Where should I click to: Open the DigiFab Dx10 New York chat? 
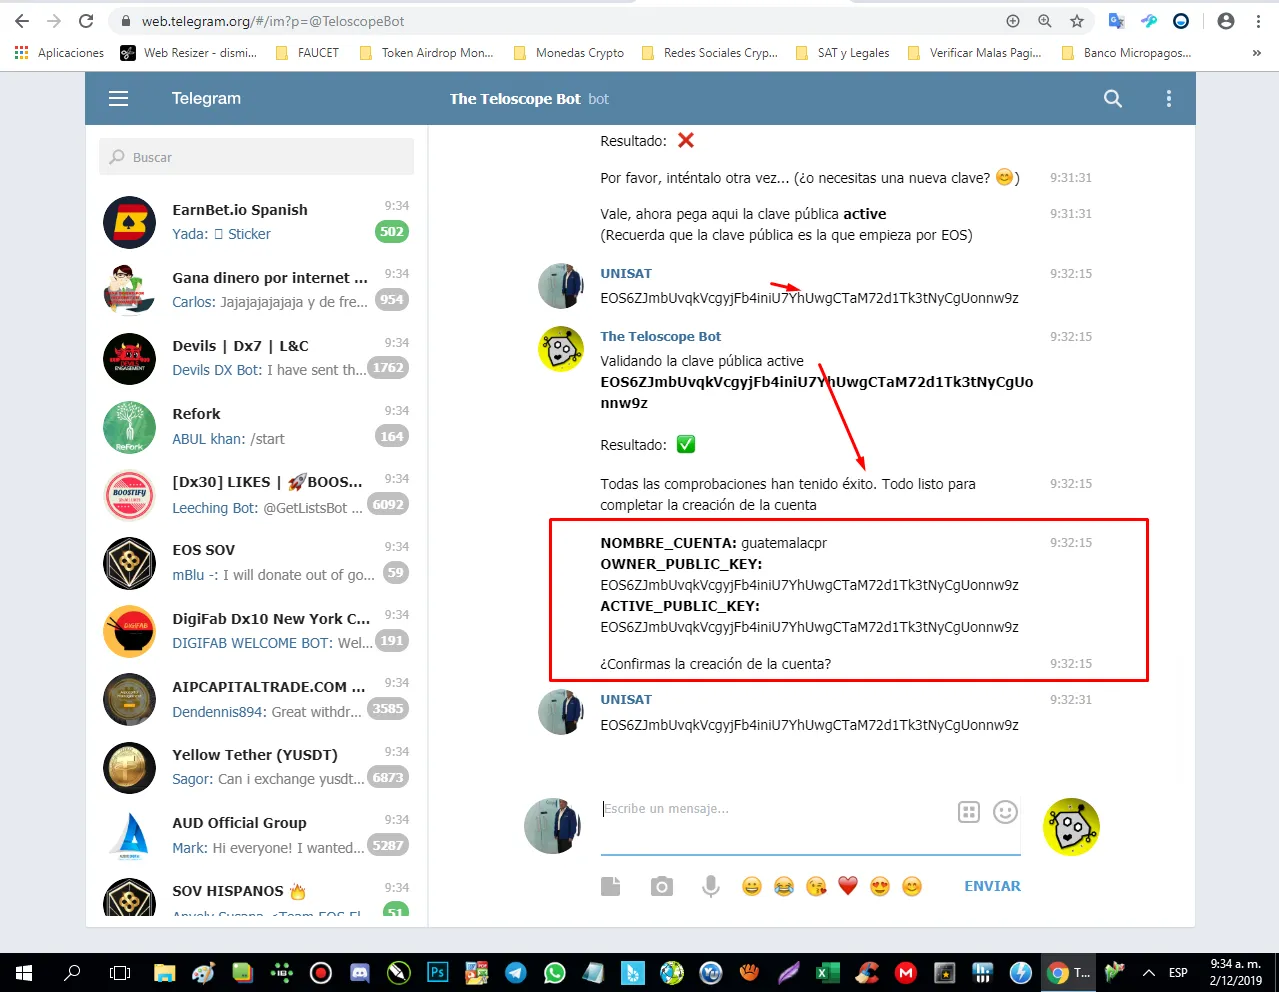(257, 630)
